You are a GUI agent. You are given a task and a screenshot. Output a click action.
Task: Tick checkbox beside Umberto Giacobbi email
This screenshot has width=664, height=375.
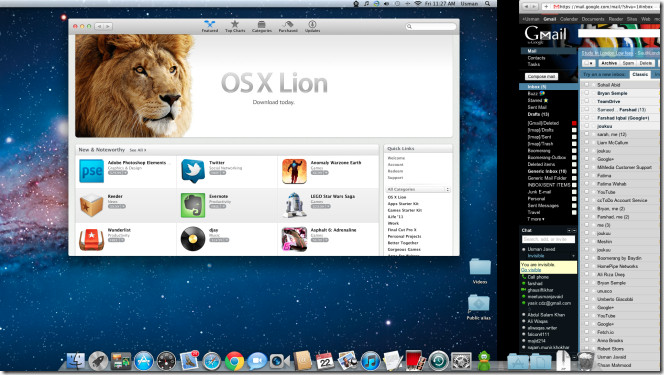coord(587,299)
